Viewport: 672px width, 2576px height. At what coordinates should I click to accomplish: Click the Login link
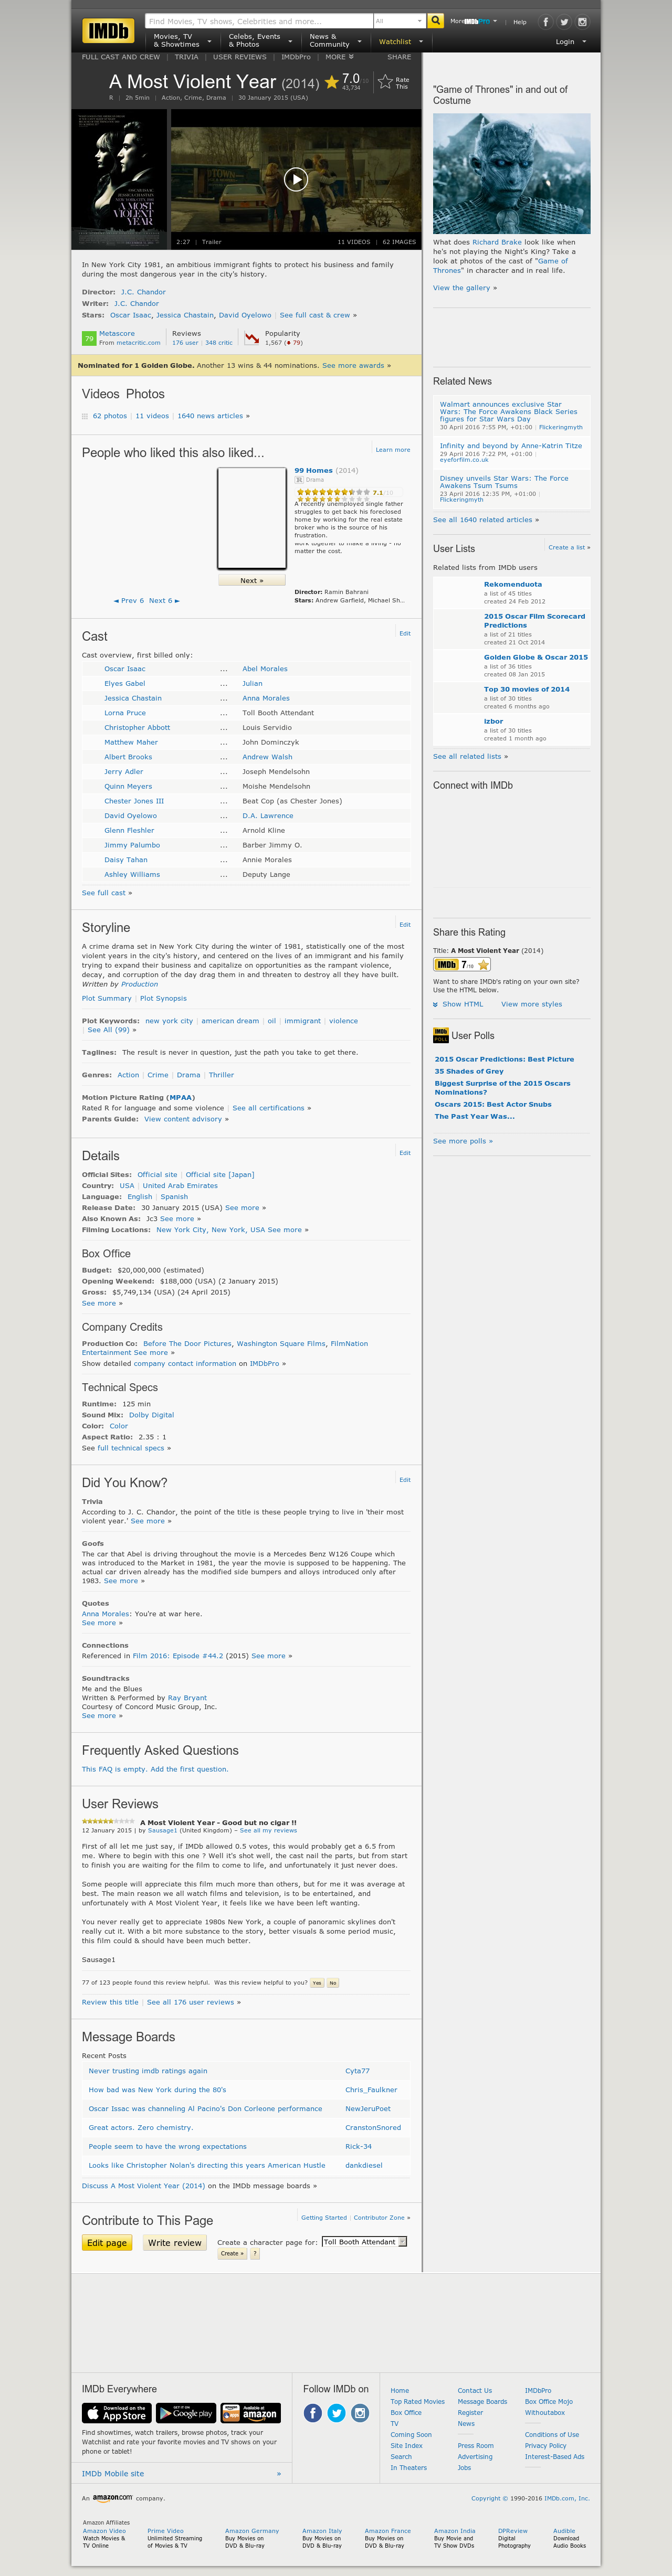coord(565,41)
